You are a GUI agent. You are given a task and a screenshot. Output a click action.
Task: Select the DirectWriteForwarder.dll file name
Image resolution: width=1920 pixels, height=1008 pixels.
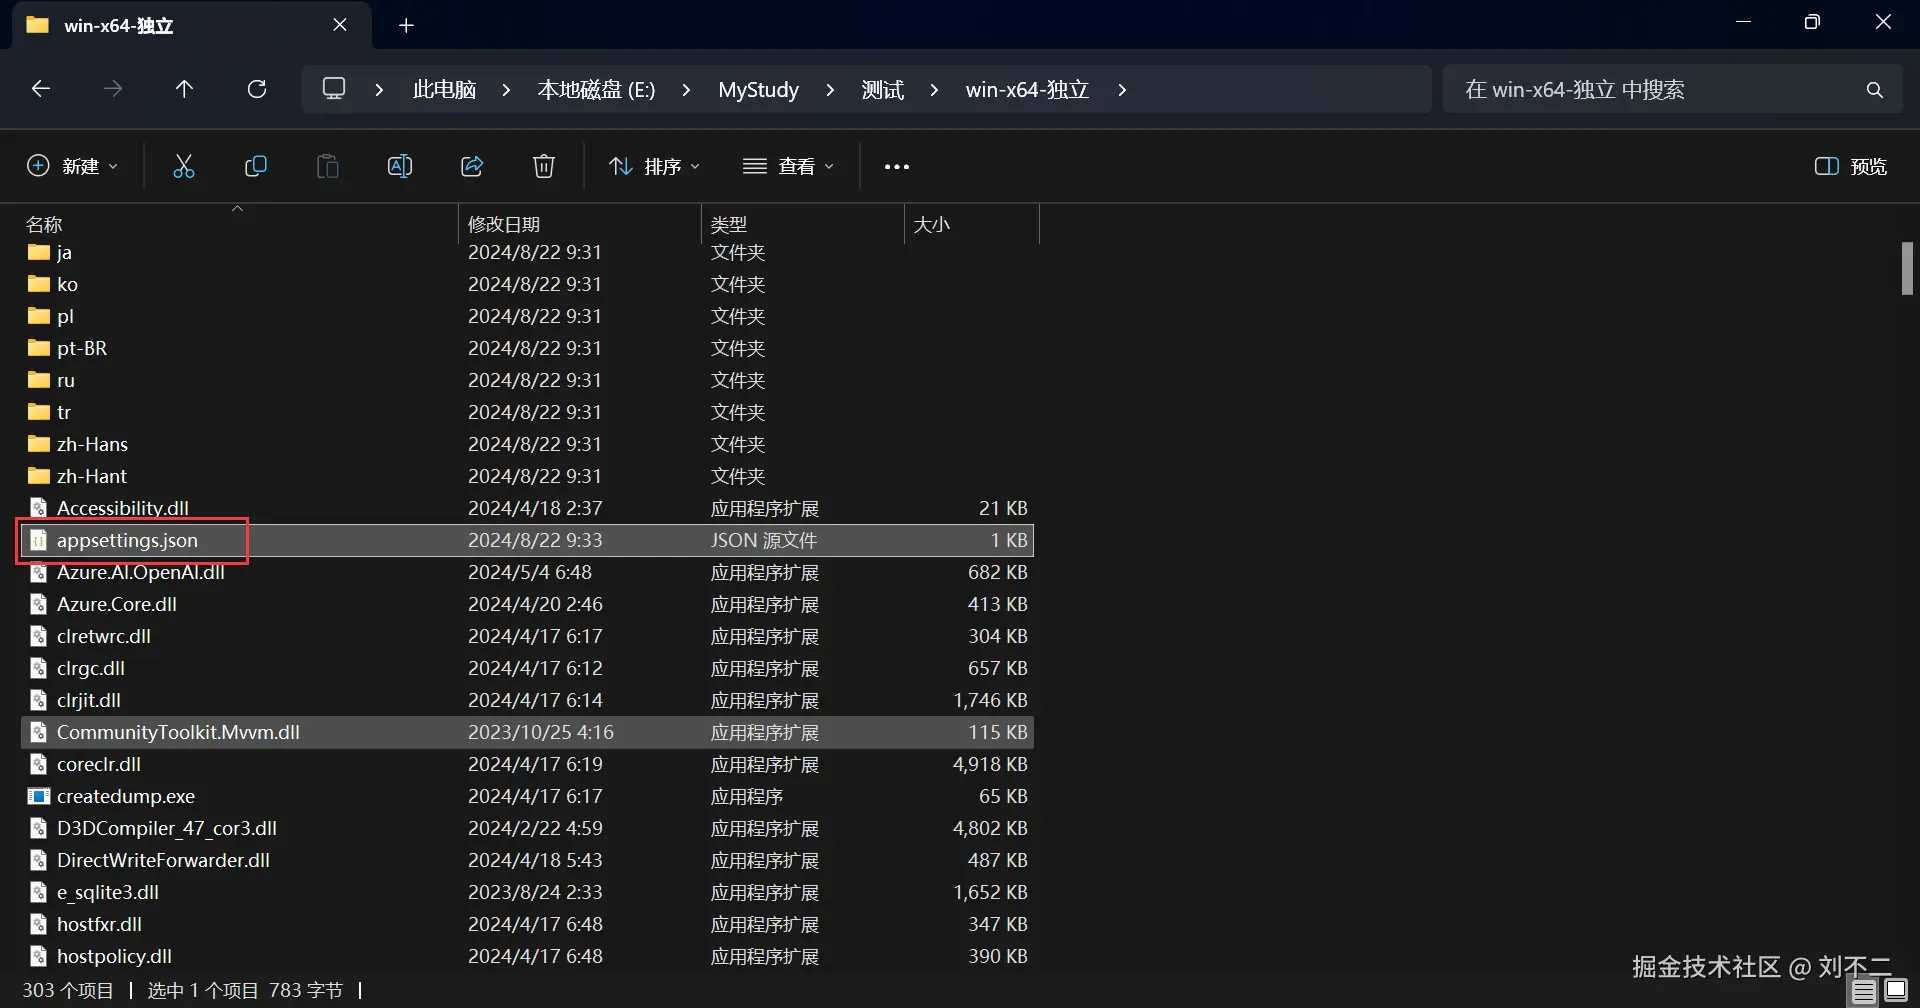tap(163, 860)
